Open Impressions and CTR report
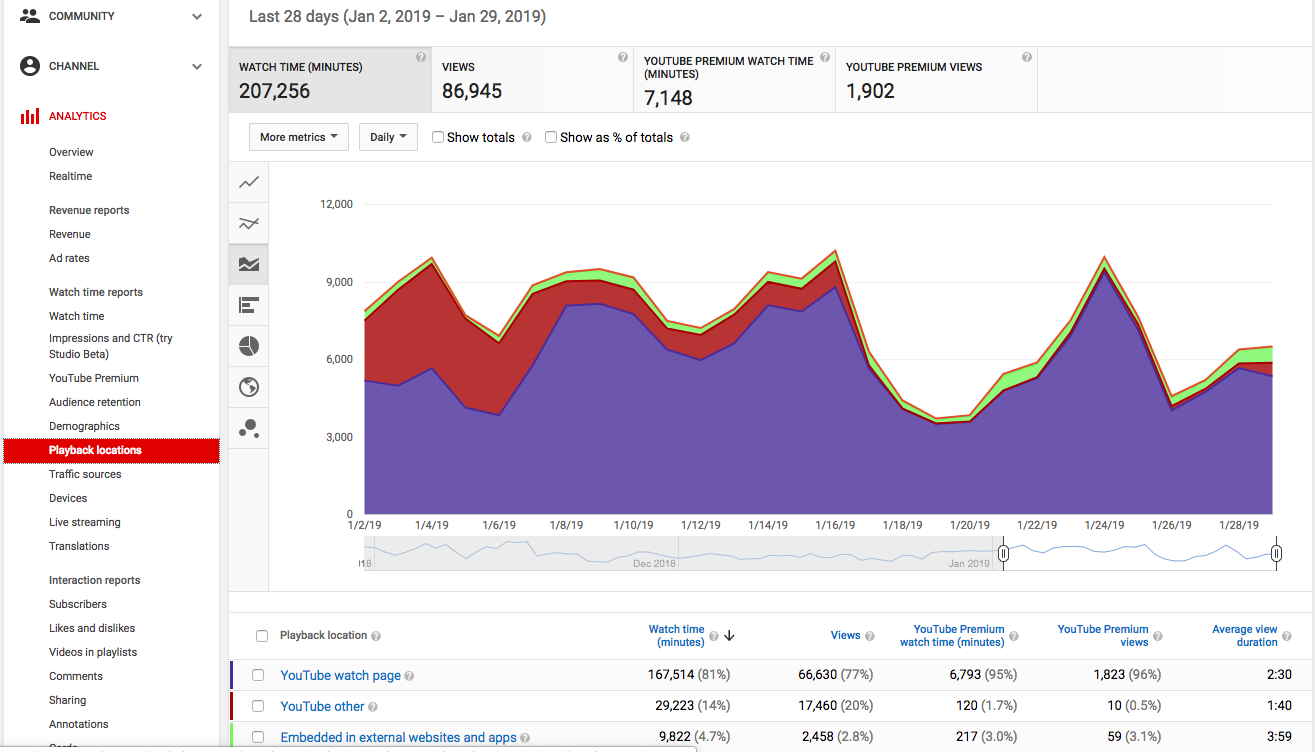Image resolution: width=1315 pixels, height=752 pixels. coord(111,346)
